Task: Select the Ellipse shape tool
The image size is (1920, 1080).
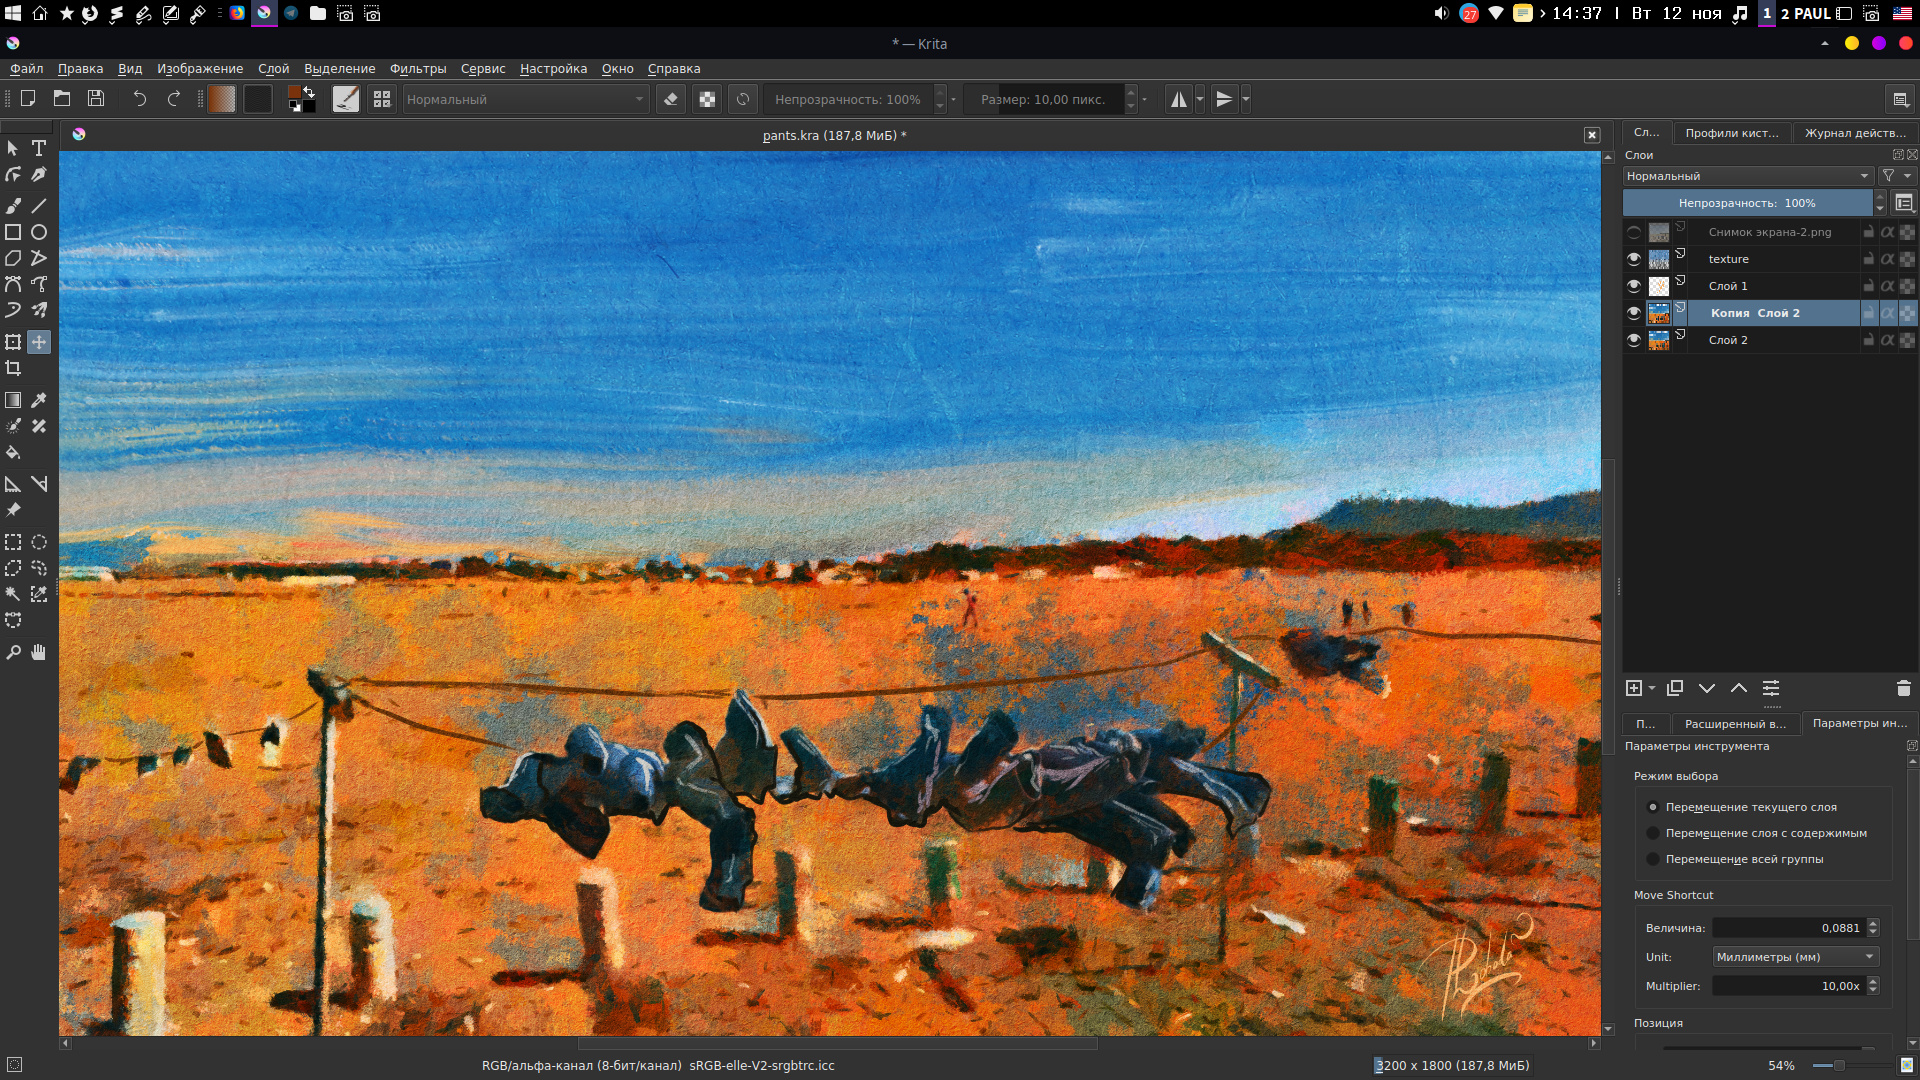Action: (39, 232)
